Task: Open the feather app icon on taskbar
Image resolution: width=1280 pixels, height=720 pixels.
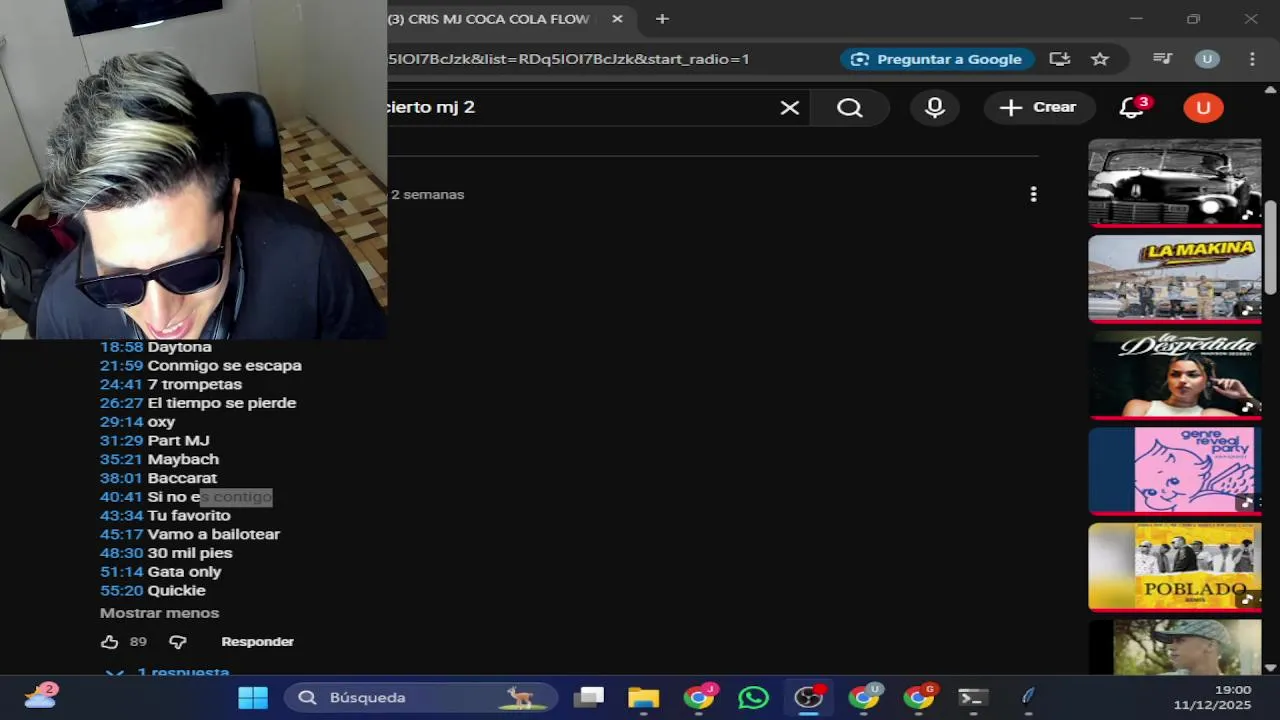Action: 1027,697
